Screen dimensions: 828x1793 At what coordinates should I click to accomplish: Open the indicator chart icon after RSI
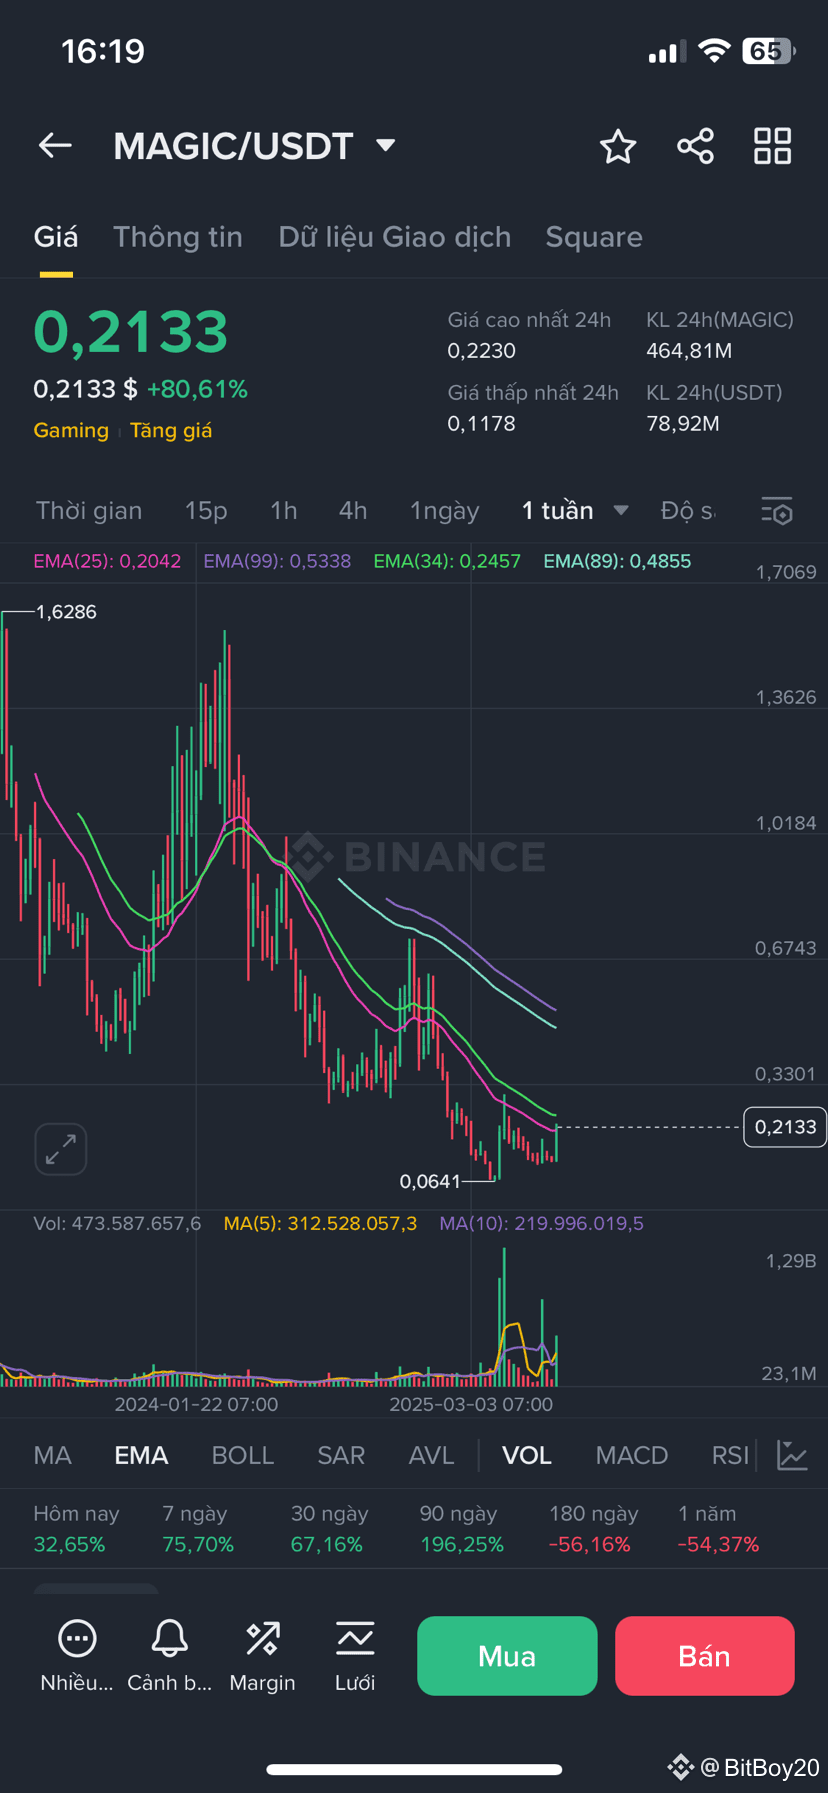(x=792, y=1455)
